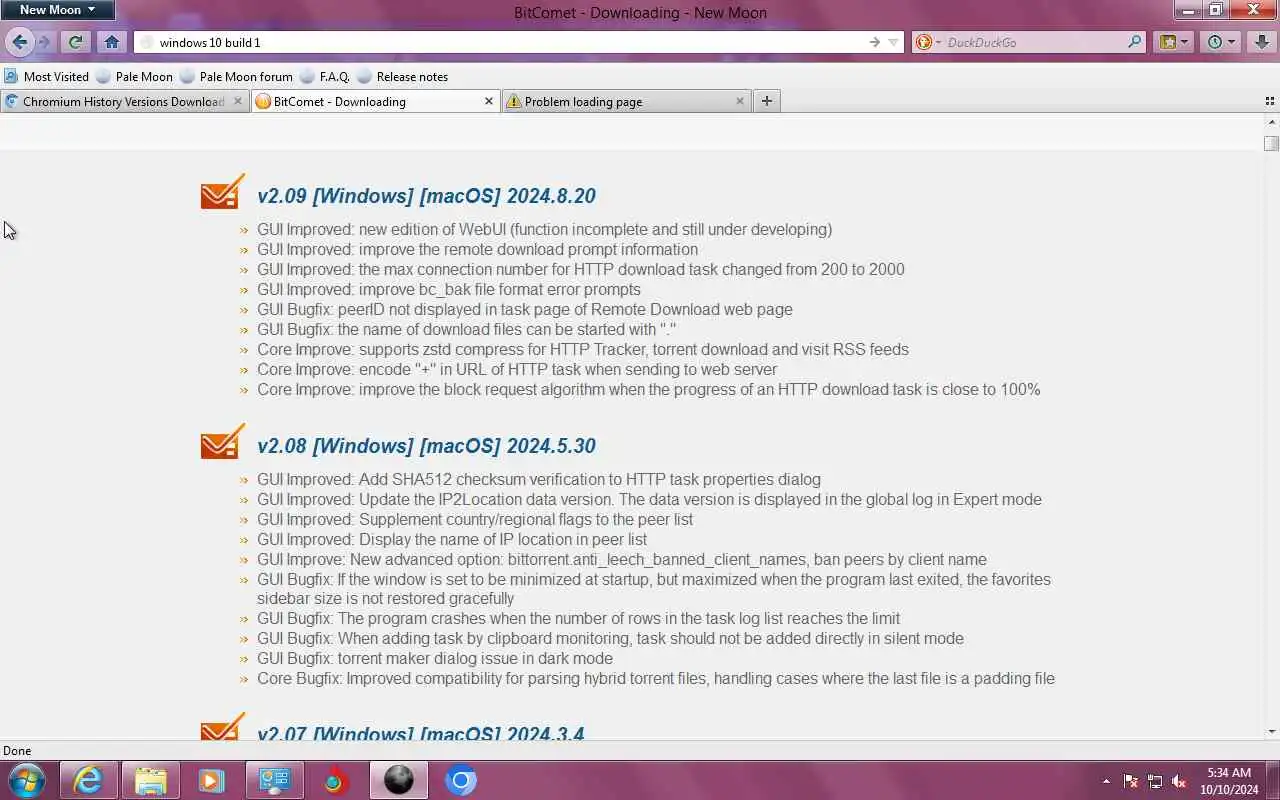Open the Home page button
This screenshot has height=800, width=1280.
(111, 42)
